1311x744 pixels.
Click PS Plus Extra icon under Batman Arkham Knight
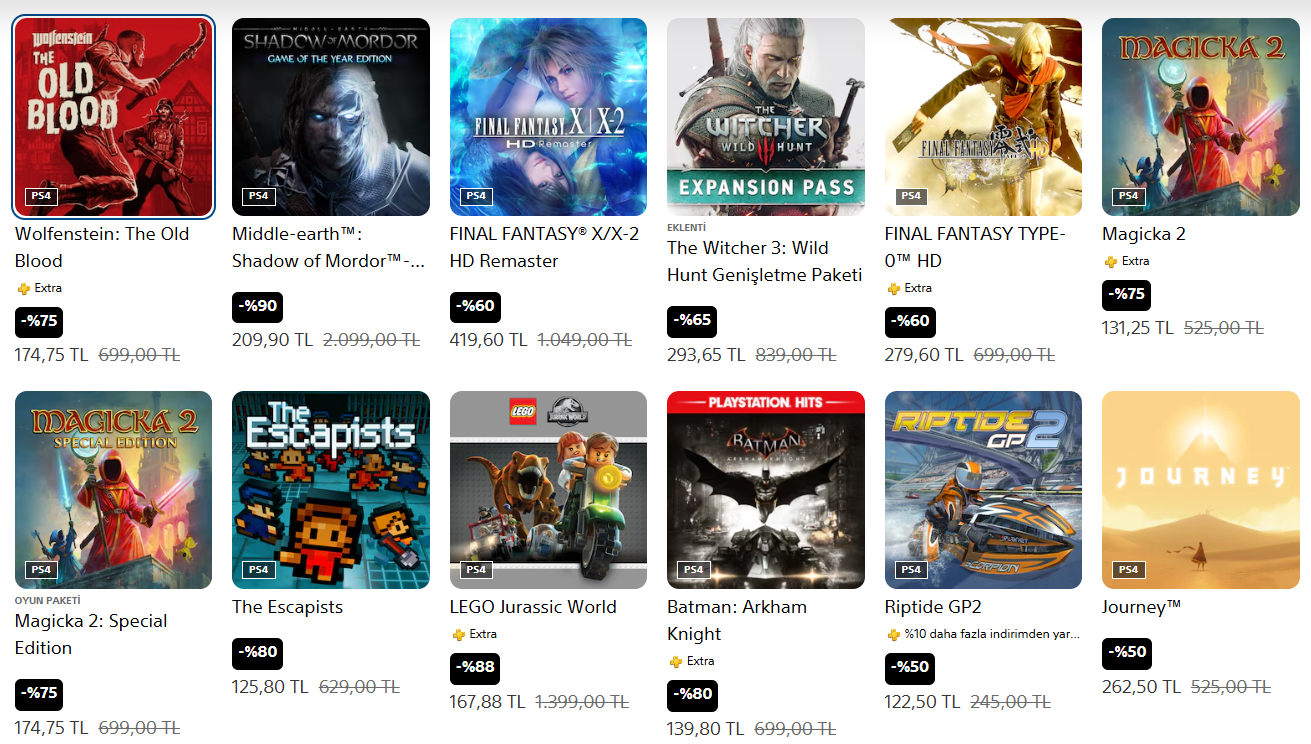(x=675, y=661)
